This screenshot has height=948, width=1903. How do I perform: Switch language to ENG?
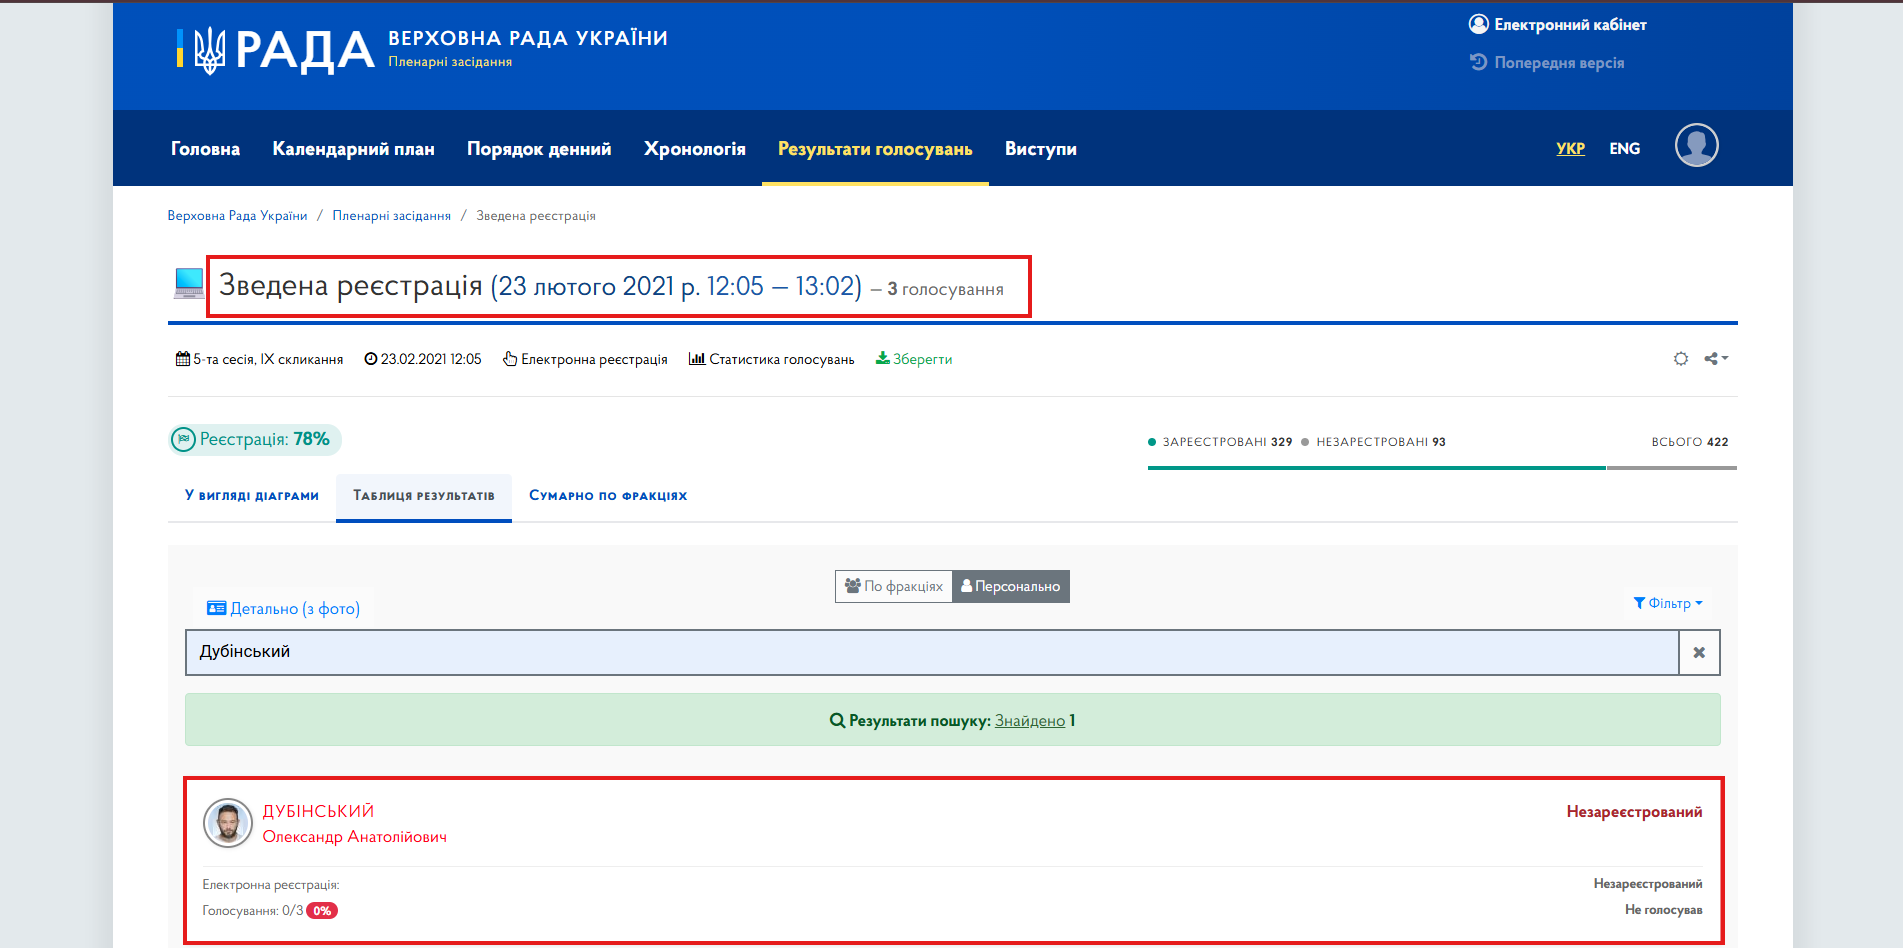1624,148
